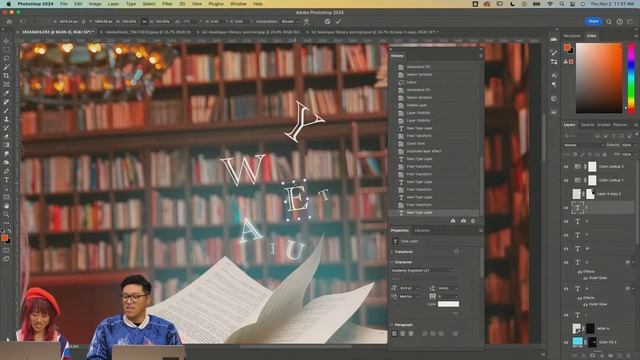The height and width of the screenshot is (360, 640).
Task: Collapse the Character section in Properties
Action: coord(392,262)
